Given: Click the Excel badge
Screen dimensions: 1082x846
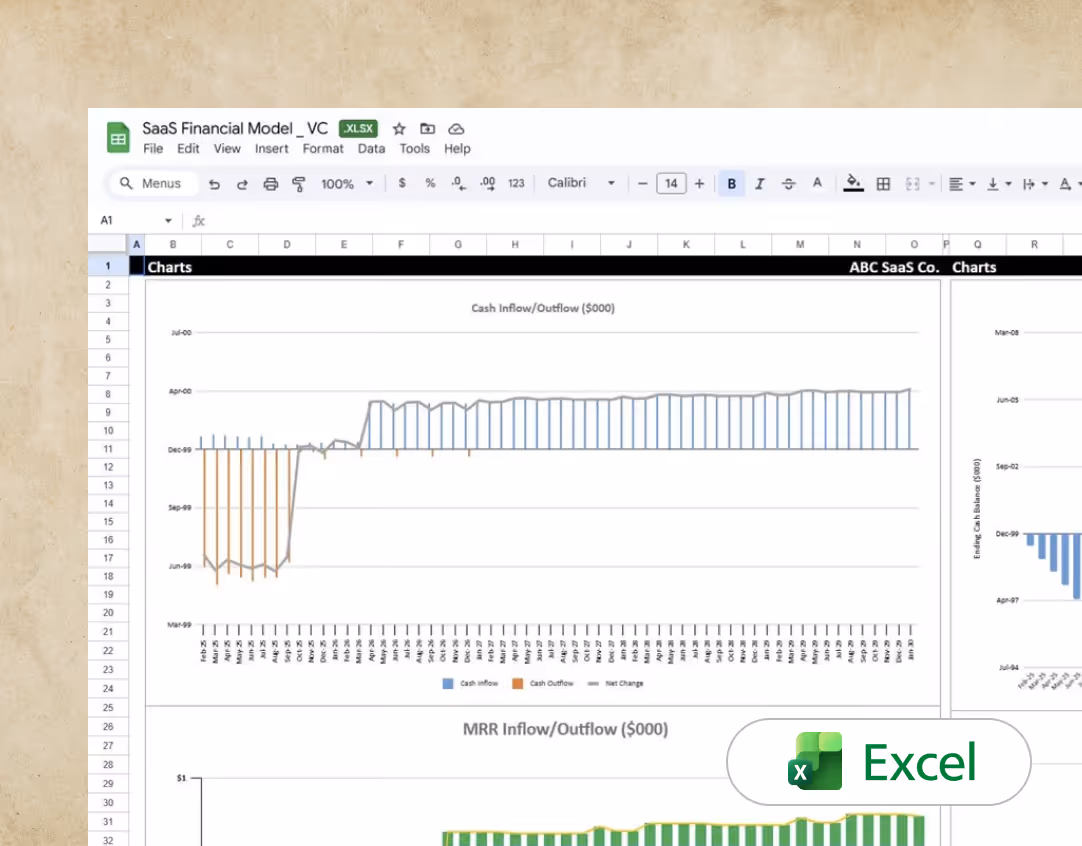Looking at the screenshot, I should (878, 762).
